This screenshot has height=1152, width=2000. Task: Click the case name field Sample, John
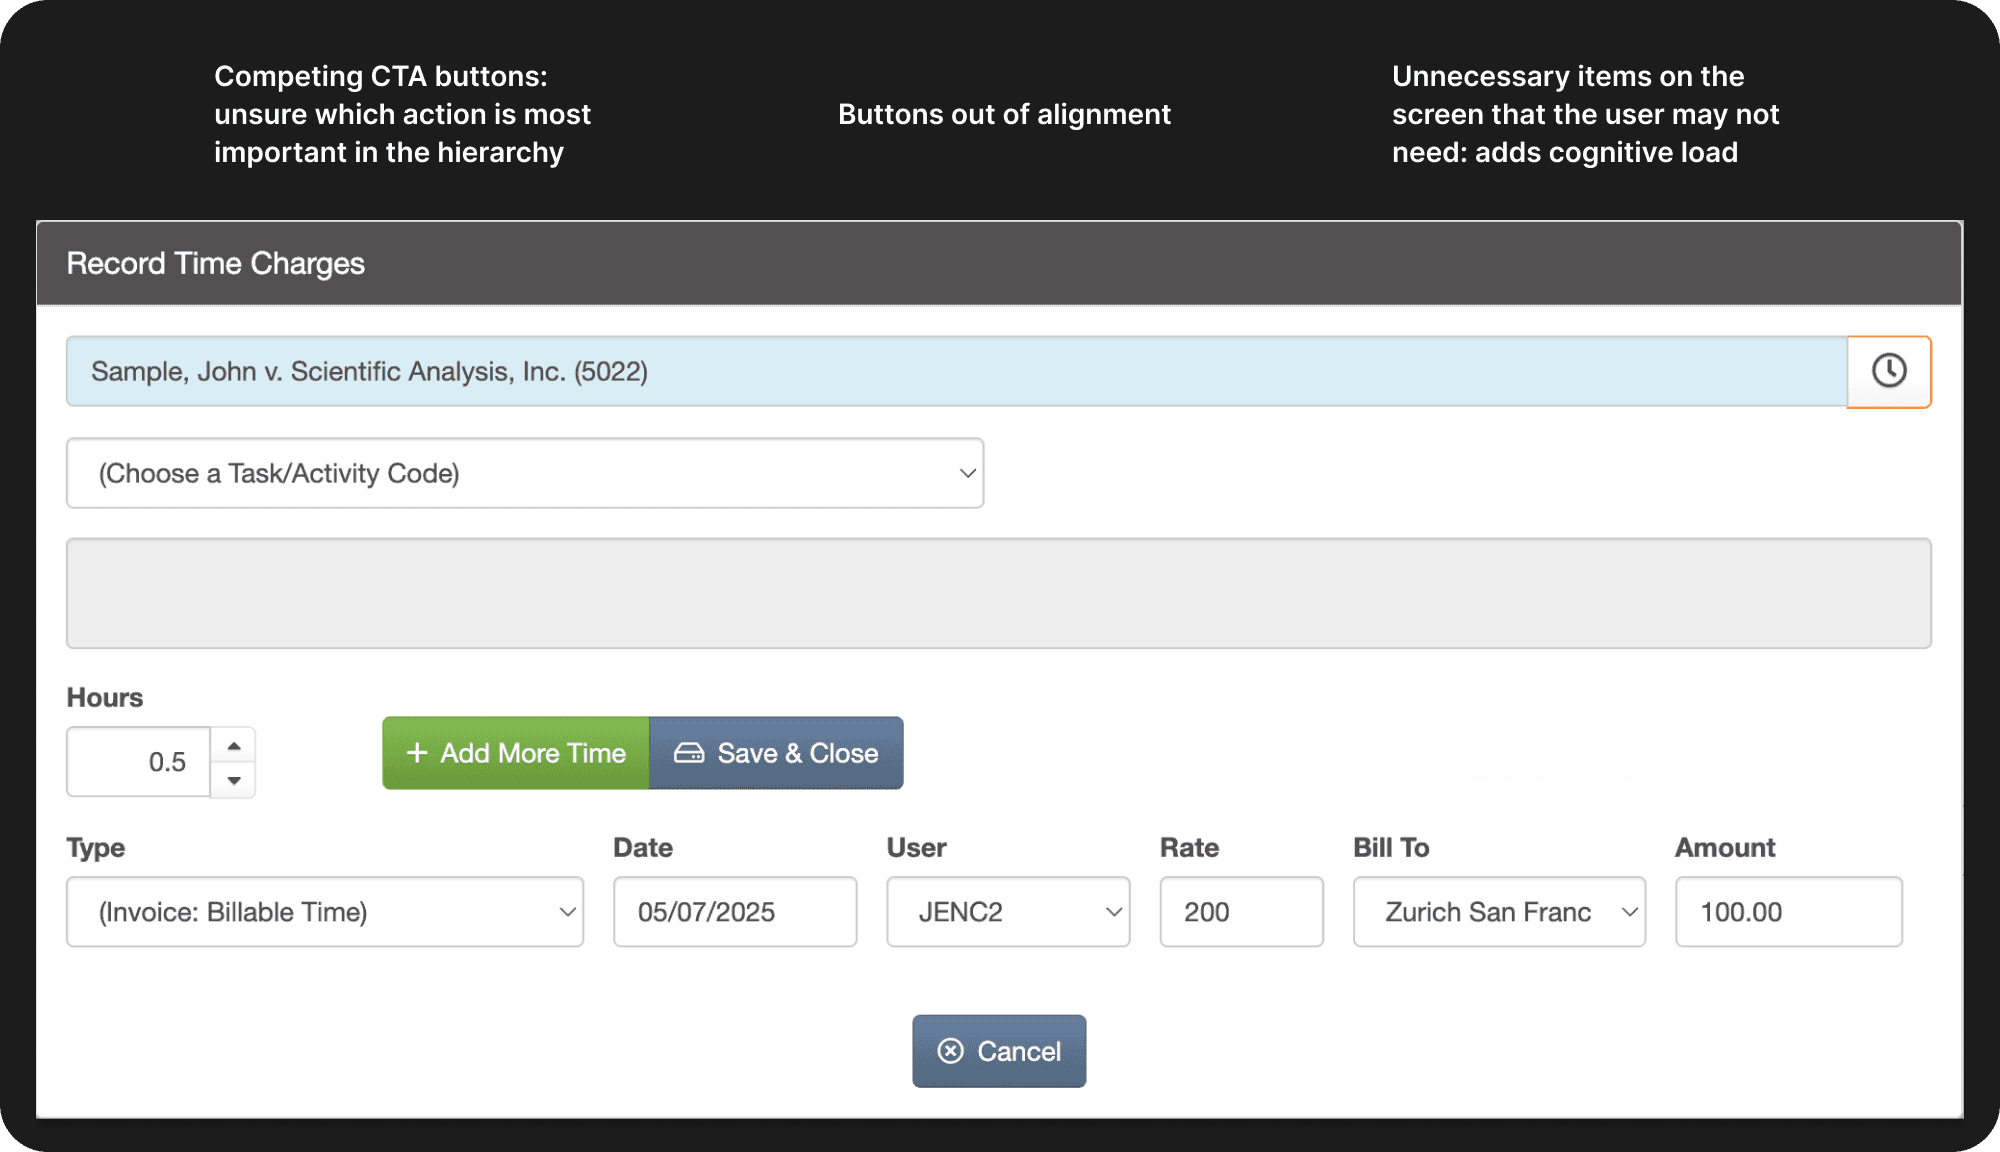(955, 371)
